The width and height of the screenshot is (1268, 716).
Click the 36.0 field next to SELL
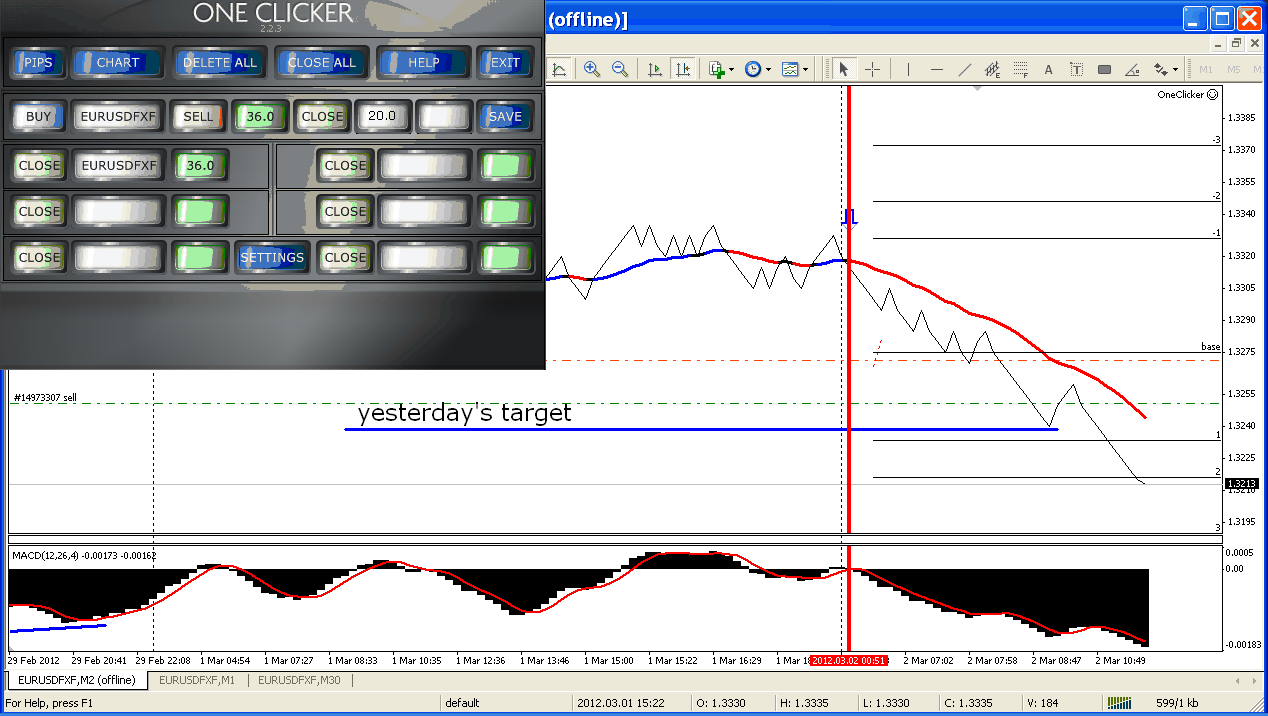pos(260,116)
